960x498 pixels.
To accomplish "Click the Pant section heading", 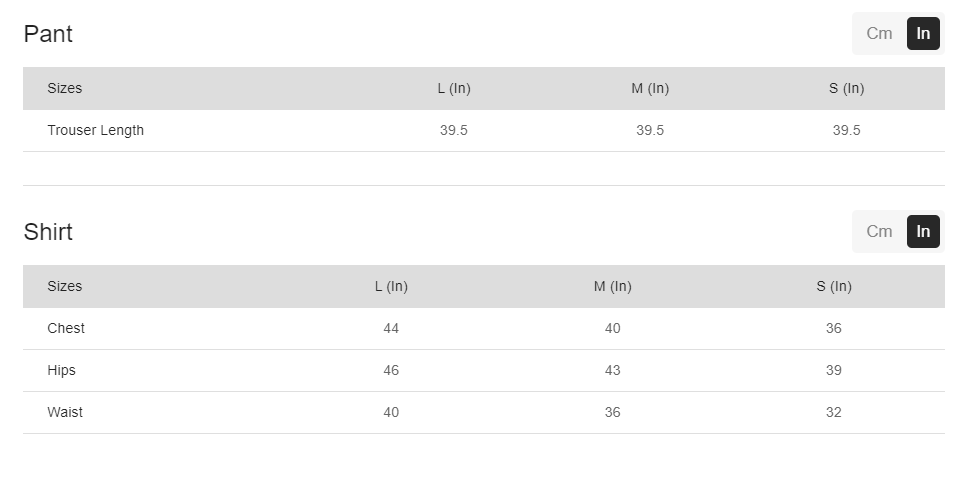I will click(x=48, y=34).
